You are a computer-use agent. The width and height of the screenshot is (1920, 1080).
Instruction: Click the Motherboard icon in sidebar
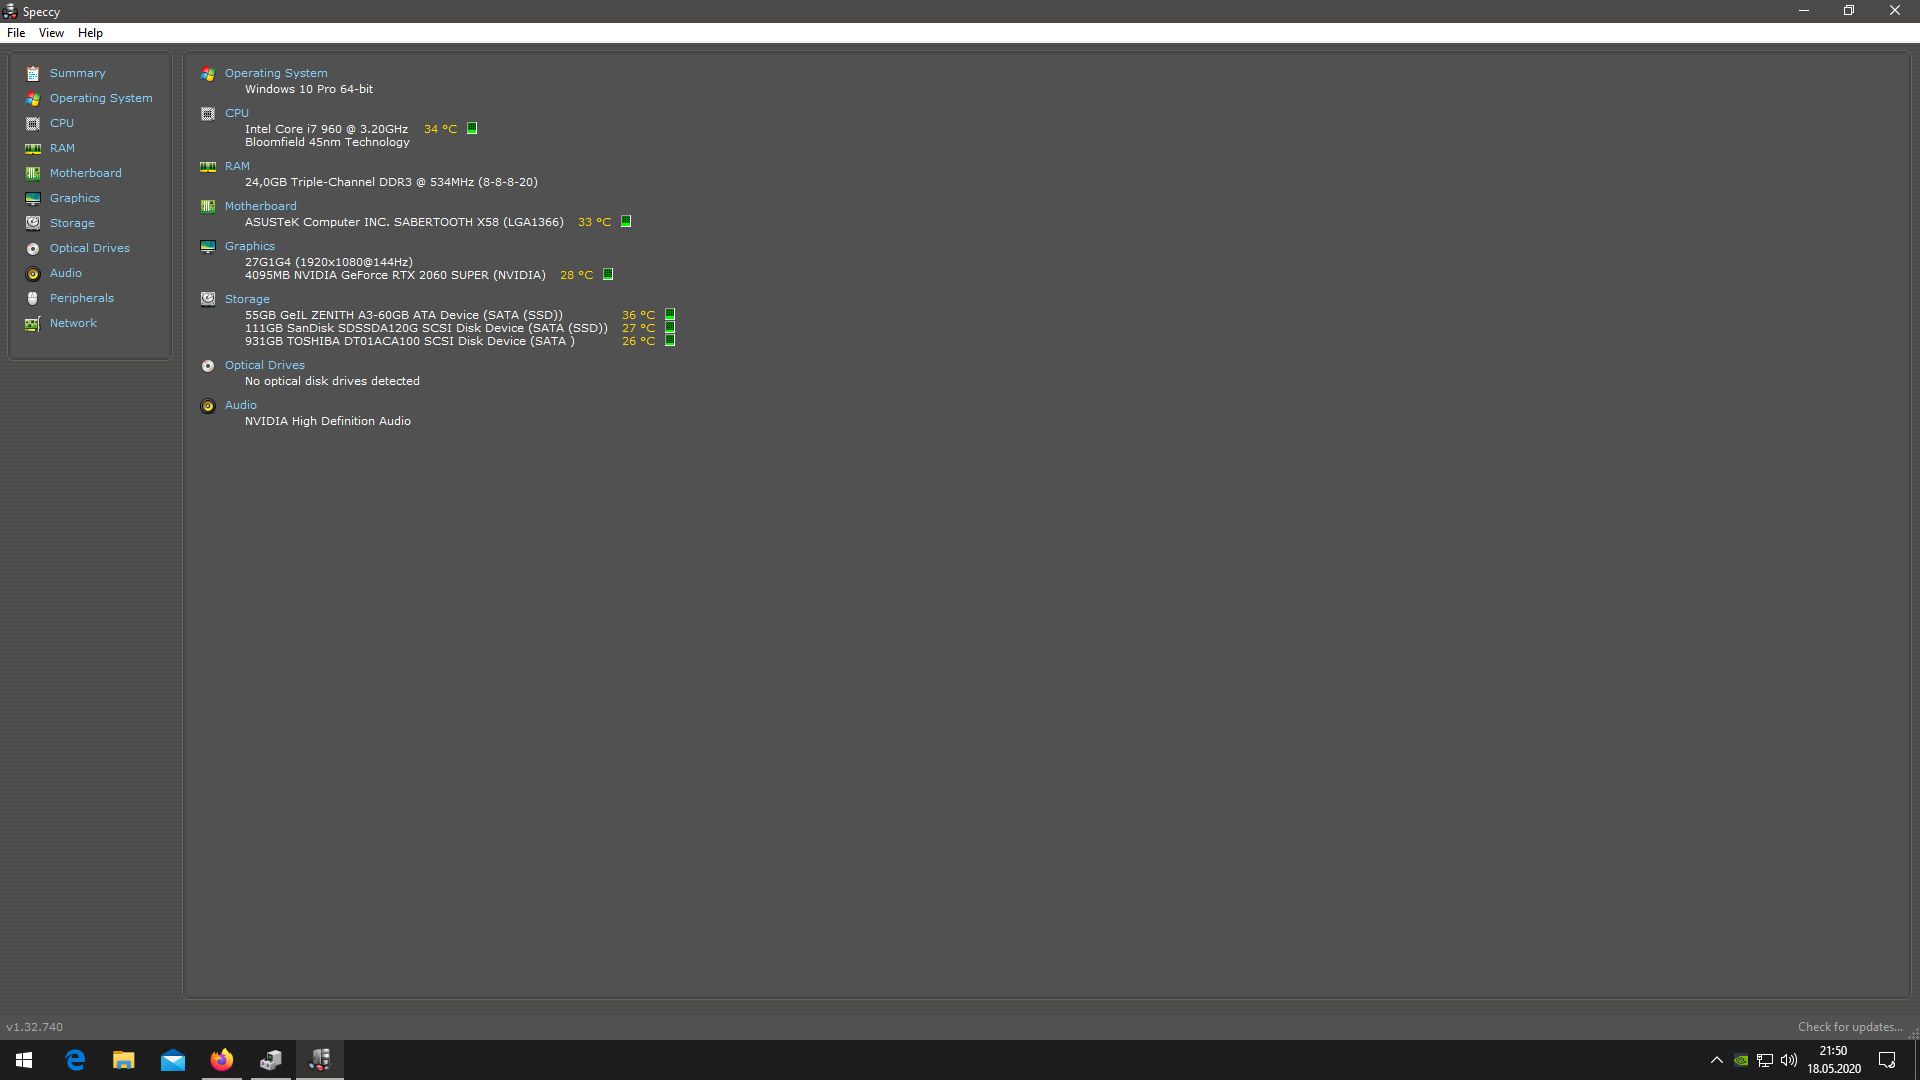pyautogui.click(x=33, y=174)
